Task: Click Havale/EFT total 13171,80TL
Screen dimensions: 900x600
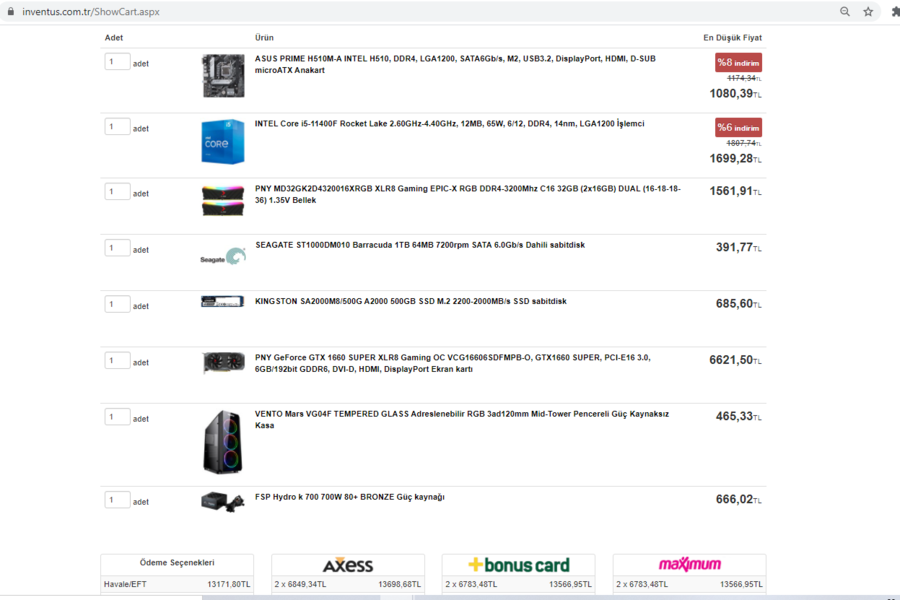Action: tap(228, 584)
